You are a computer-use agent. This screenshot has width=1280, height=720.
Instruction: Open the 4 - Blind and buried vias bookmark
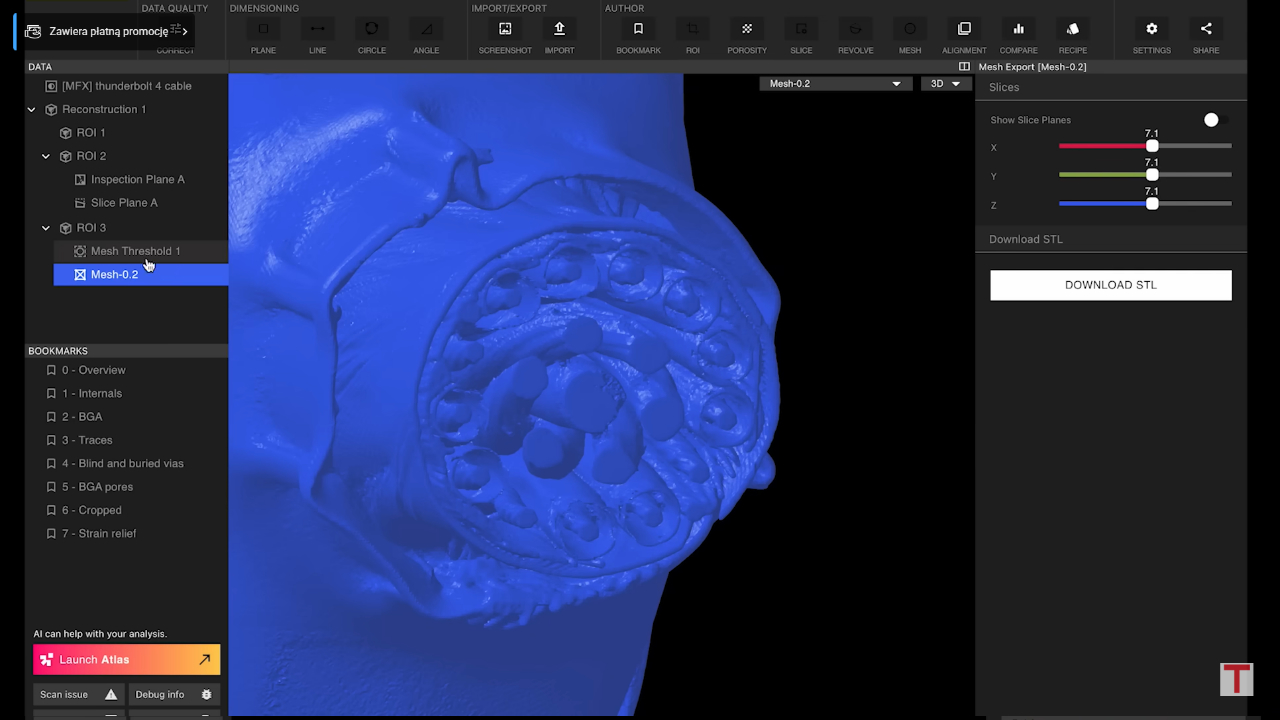122,464
